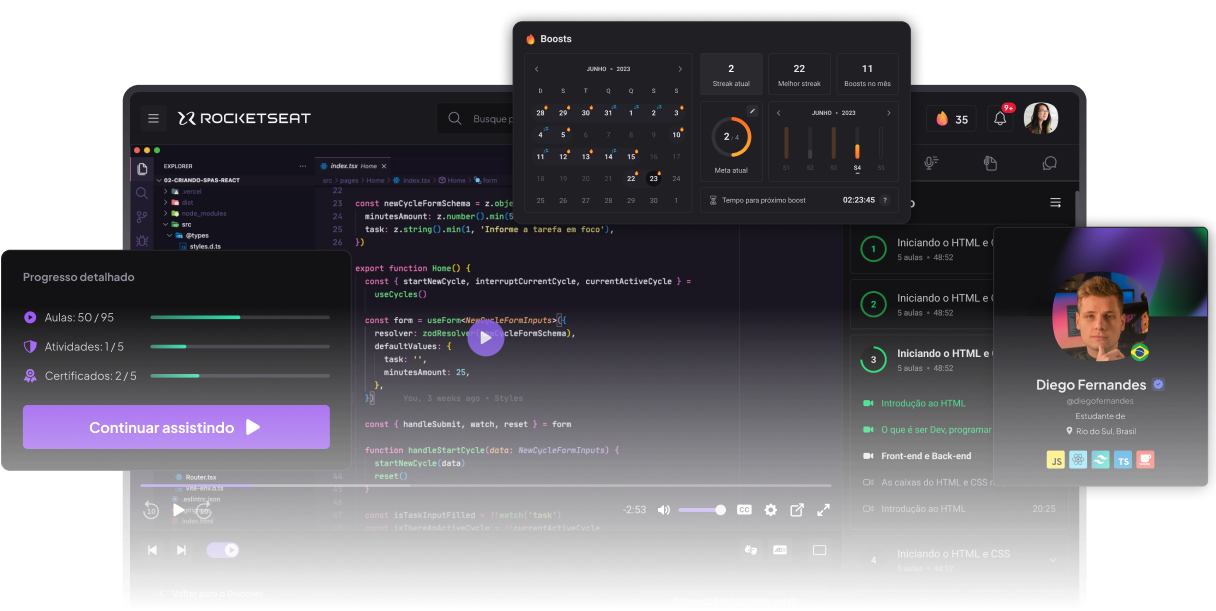Open the boosts flame counter showing 35
This screenshot has width=1216, height=611.
point(952,119)
